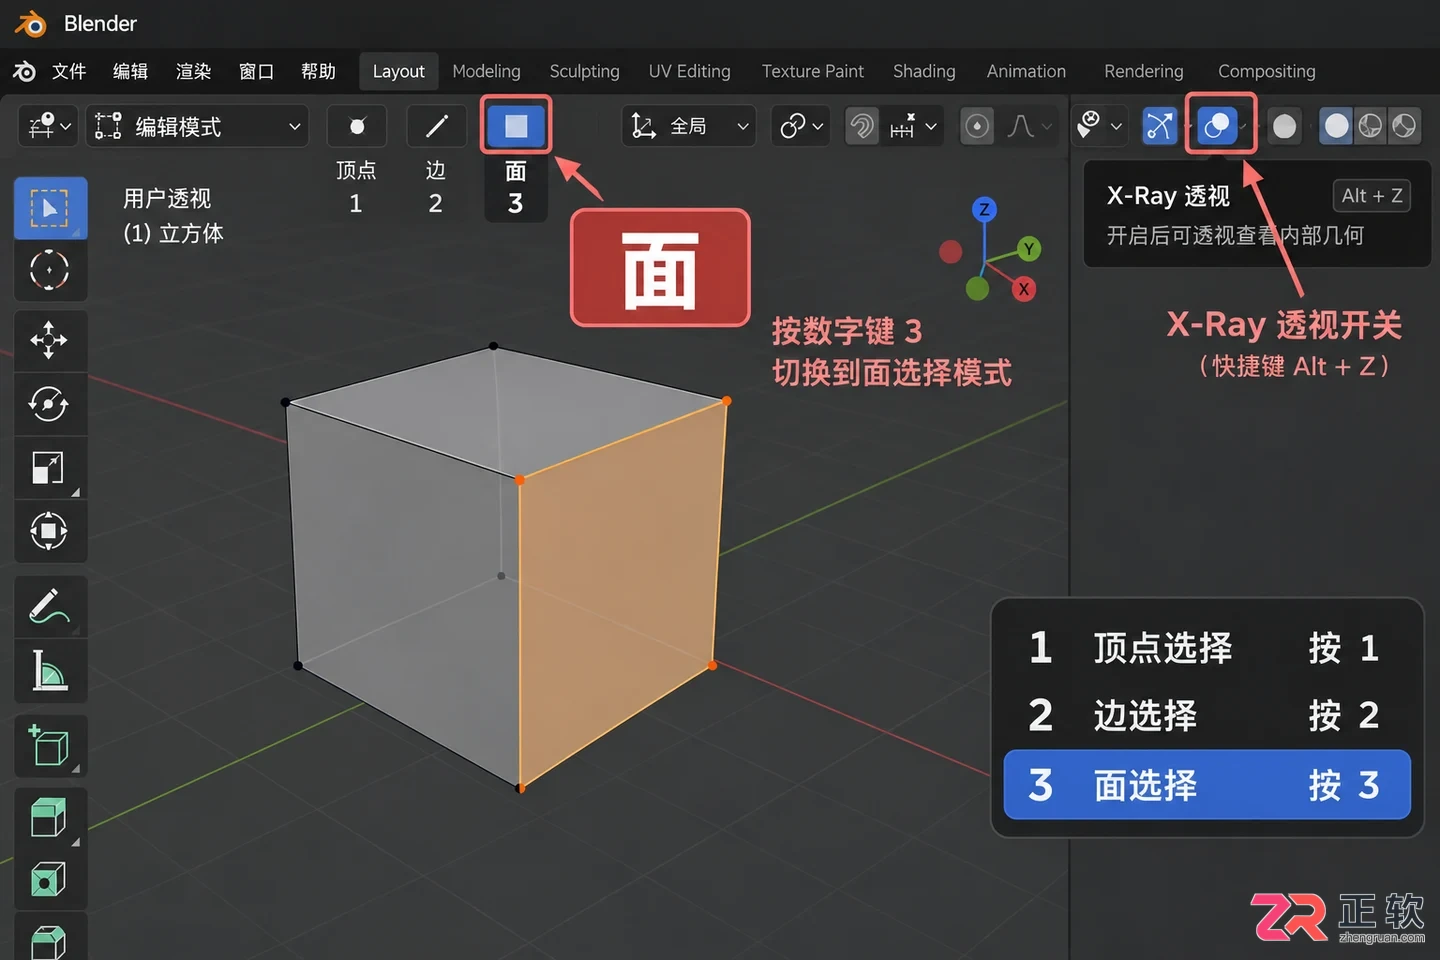This screenshot has height=960, width=1440.
Task: Open the editor type dropdown
Action: [49, 126]
